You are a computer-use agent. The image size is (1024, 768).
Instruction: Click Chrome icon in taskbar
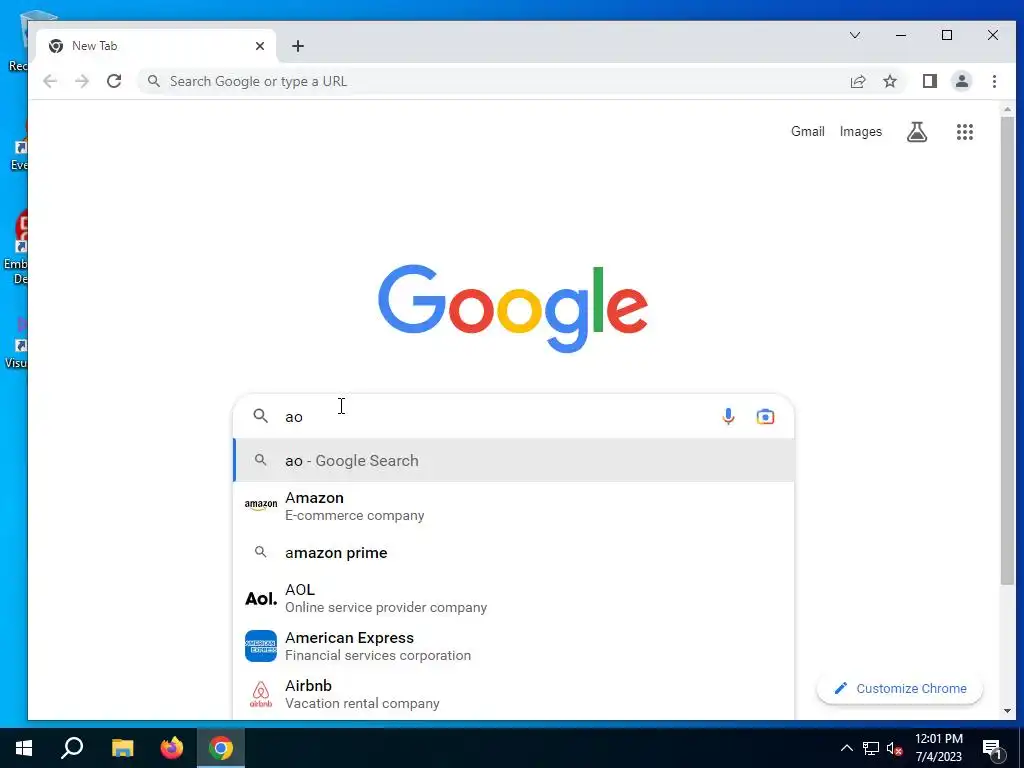click(x=221, y=748)
